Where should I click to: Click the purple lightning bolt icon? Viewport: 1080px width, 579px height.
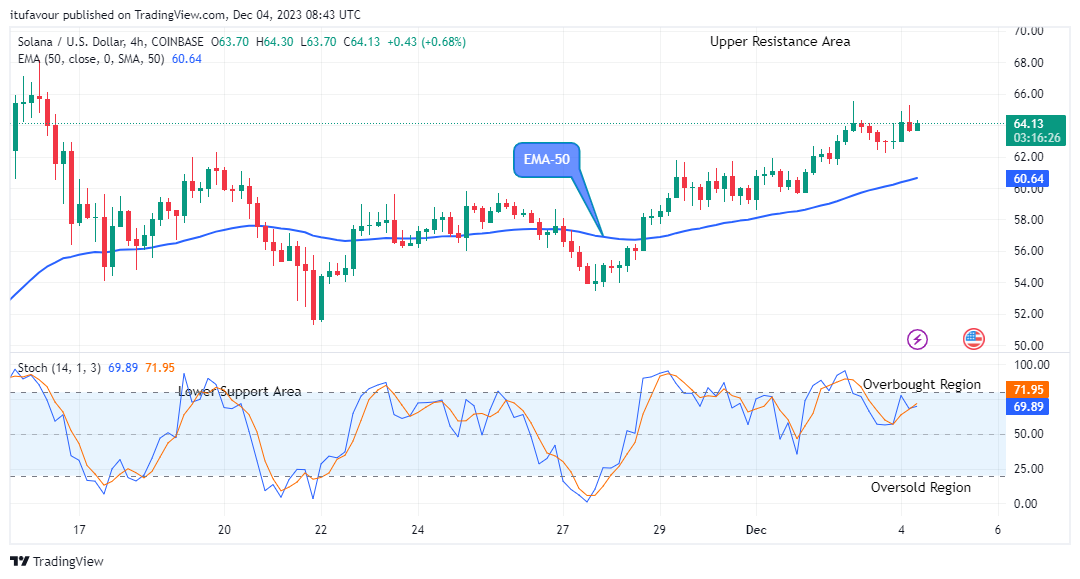[917, 339]
